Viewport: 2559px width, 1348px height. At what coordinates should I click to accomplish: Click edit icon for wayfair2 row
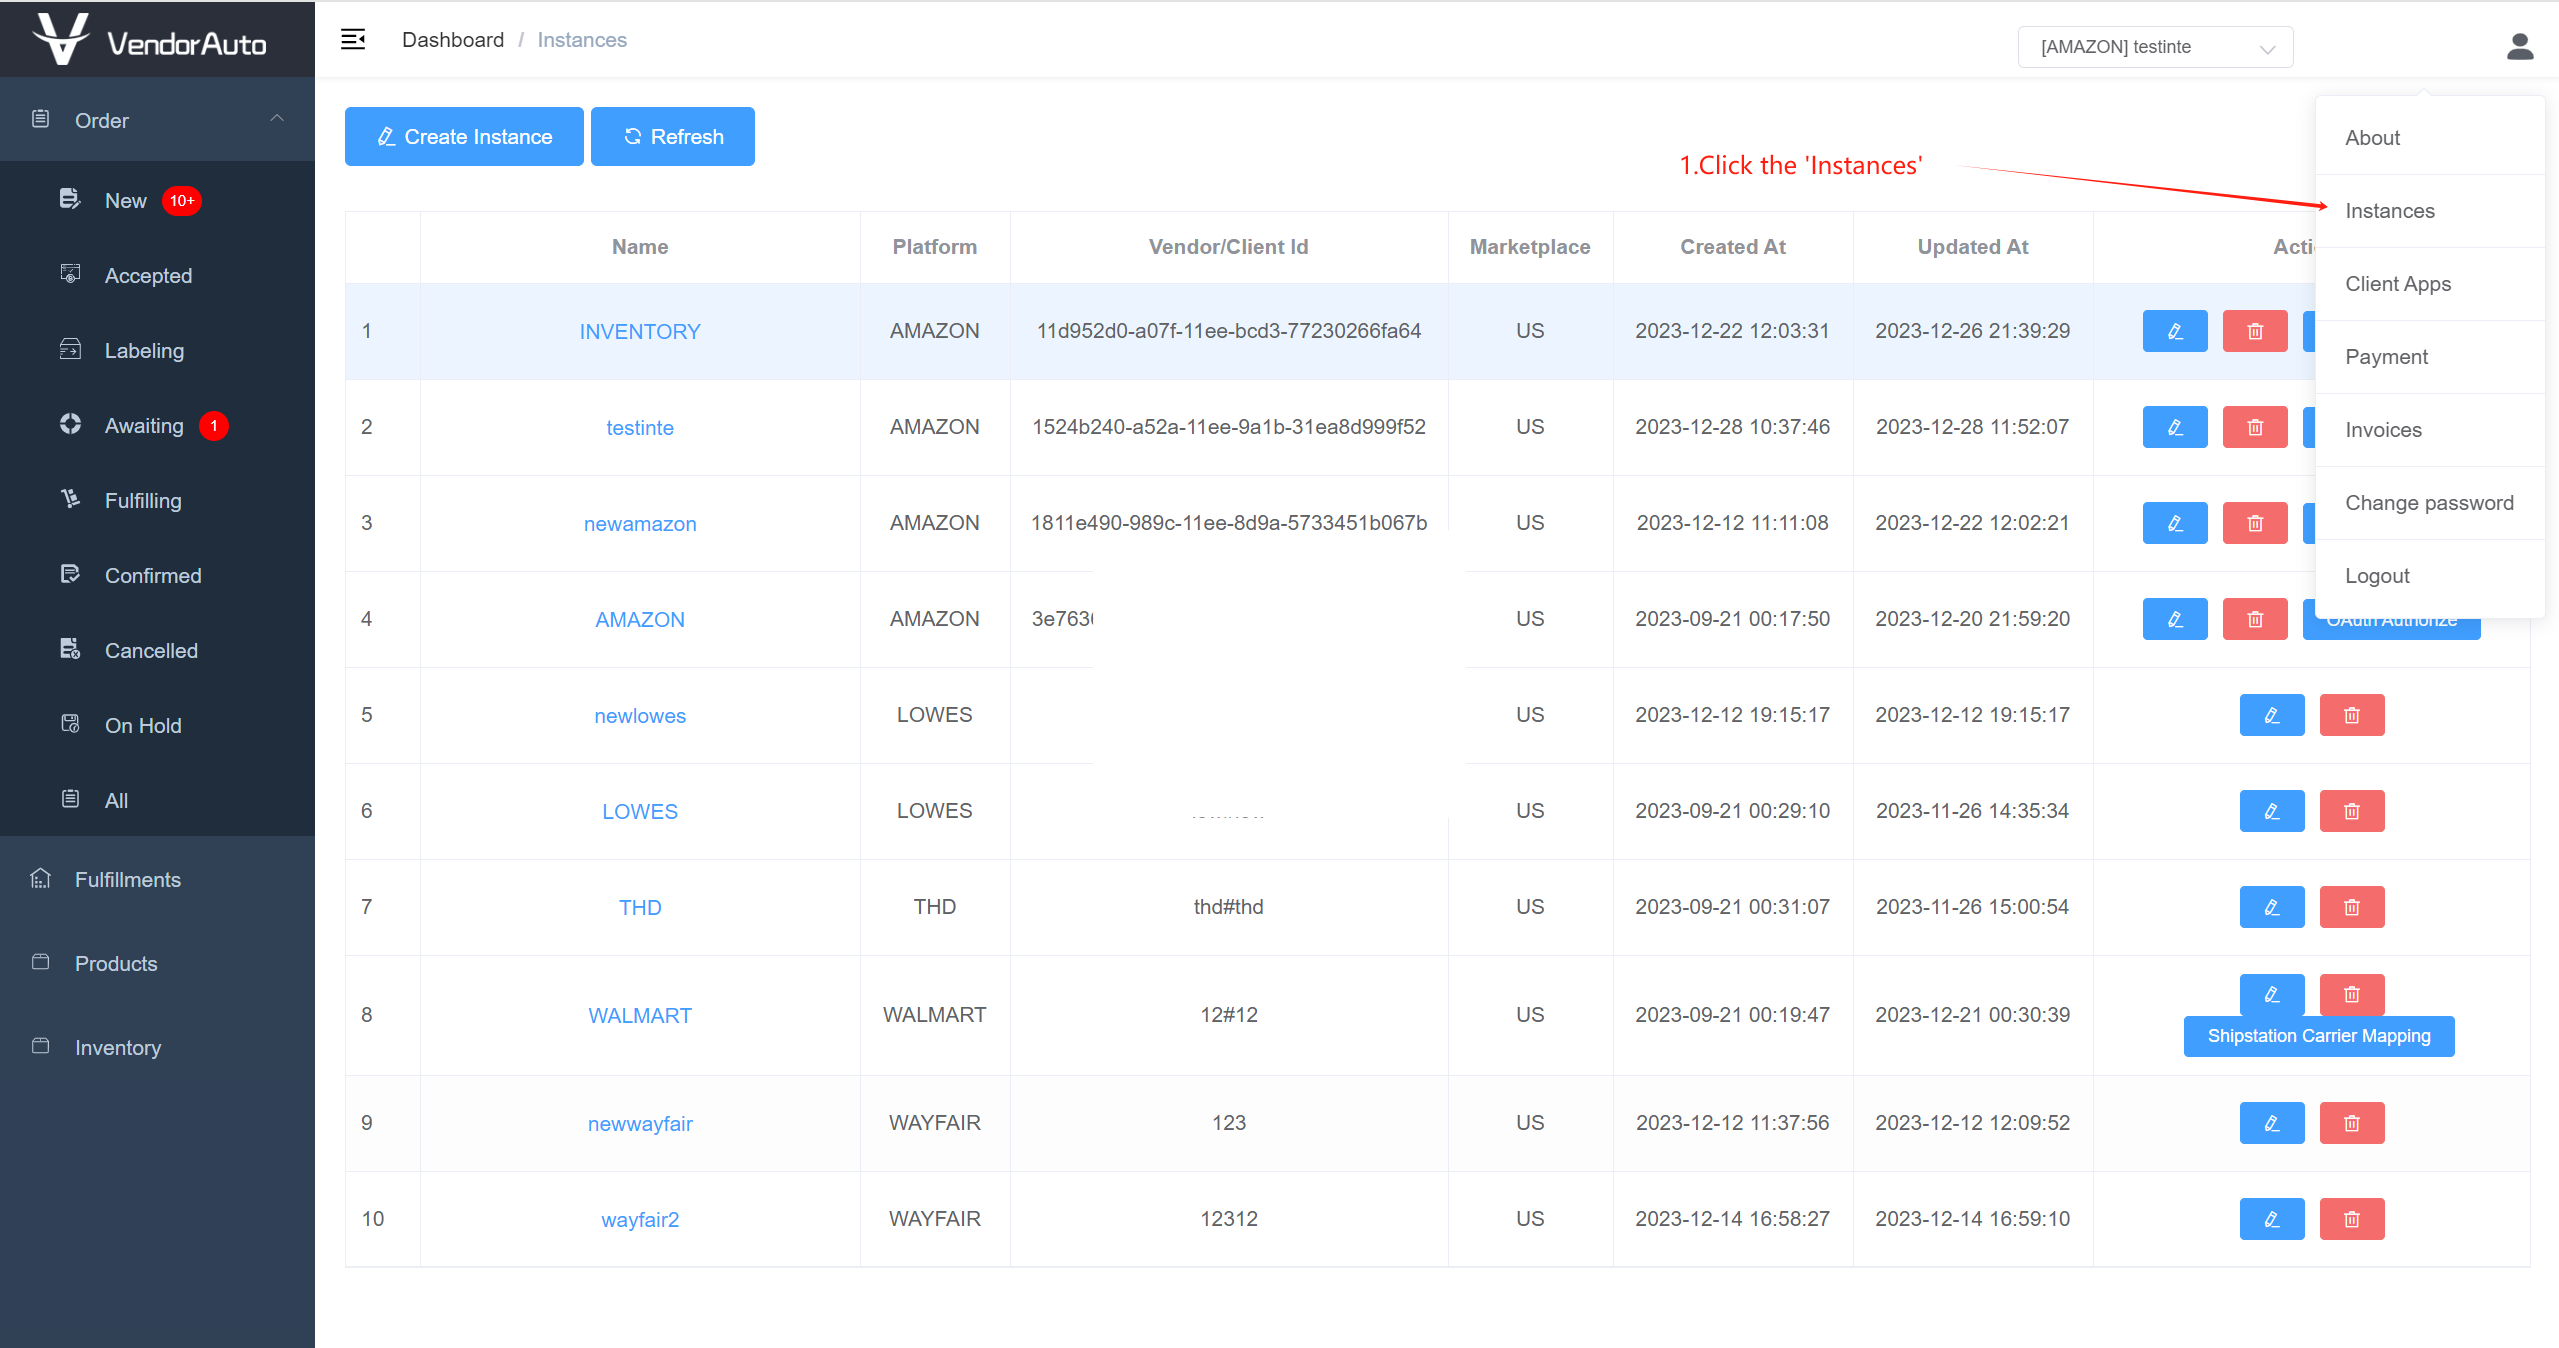click(2271, 1219)
